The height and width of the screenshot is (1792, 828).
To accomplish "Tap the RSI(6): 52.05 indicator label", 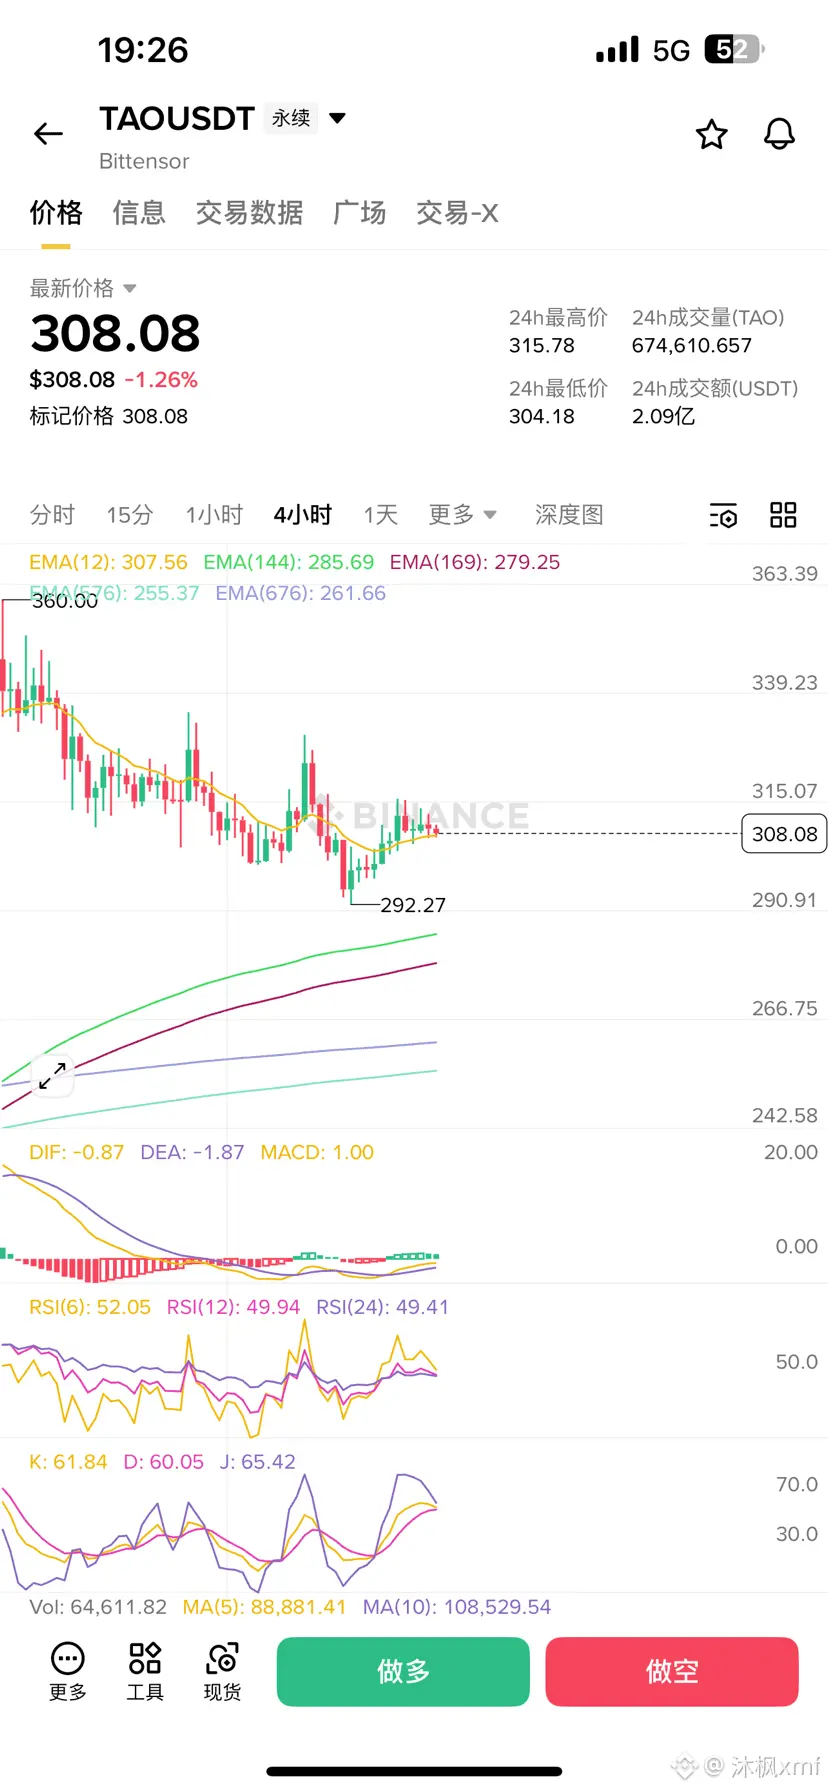I will tap(90, 1307).
